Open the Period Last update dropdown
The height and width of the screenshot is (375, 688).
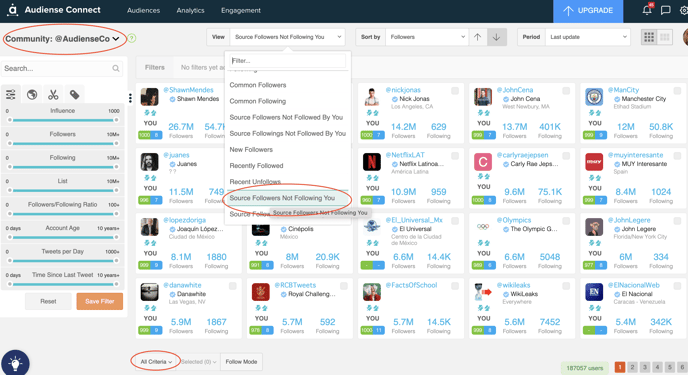pos(588,37)
